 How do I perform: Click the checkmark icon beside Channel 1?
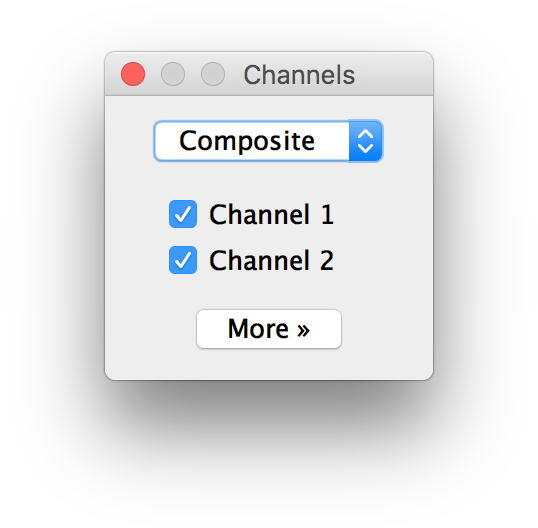click(183, 214)
